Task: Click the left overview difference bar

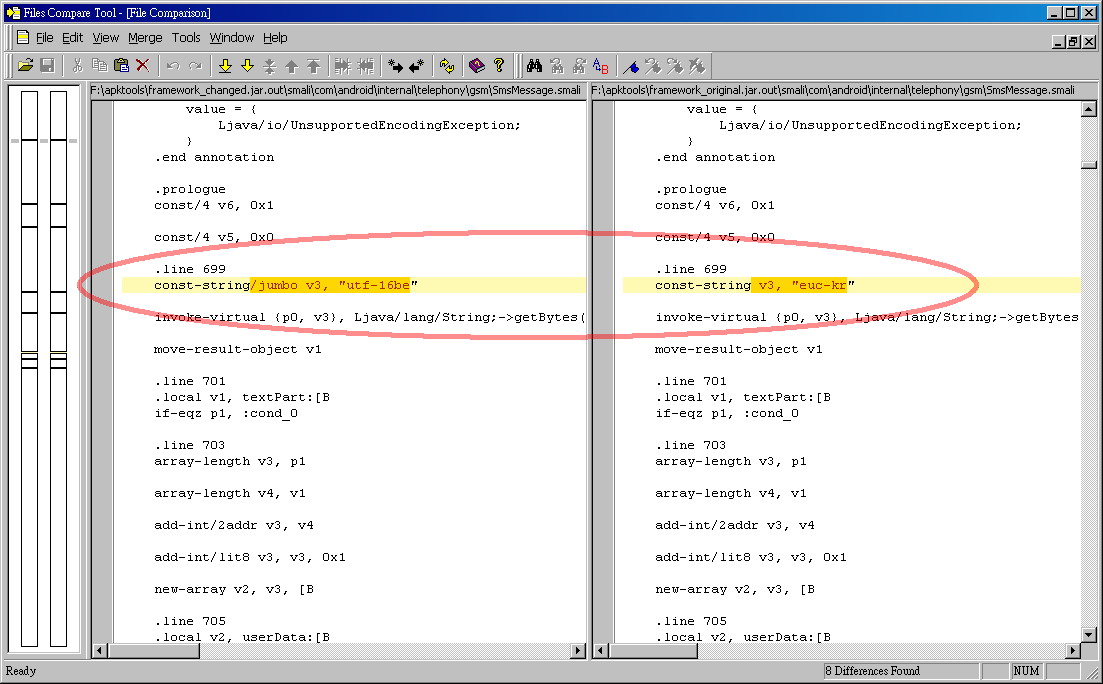Action: pyautogui.click(x=29, y=368)
